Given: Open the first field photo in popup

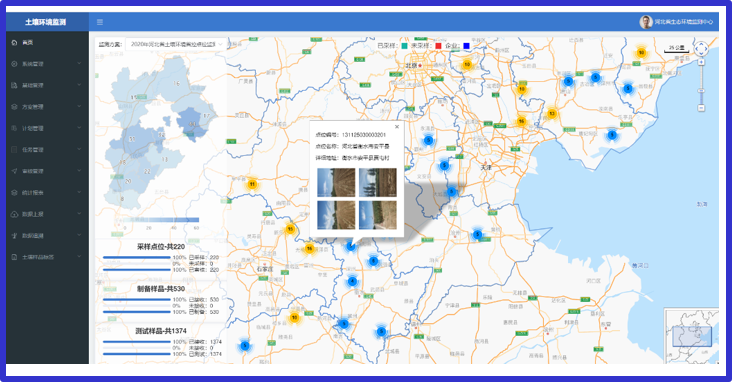Looking at the screenshot, I should [336, 183].
